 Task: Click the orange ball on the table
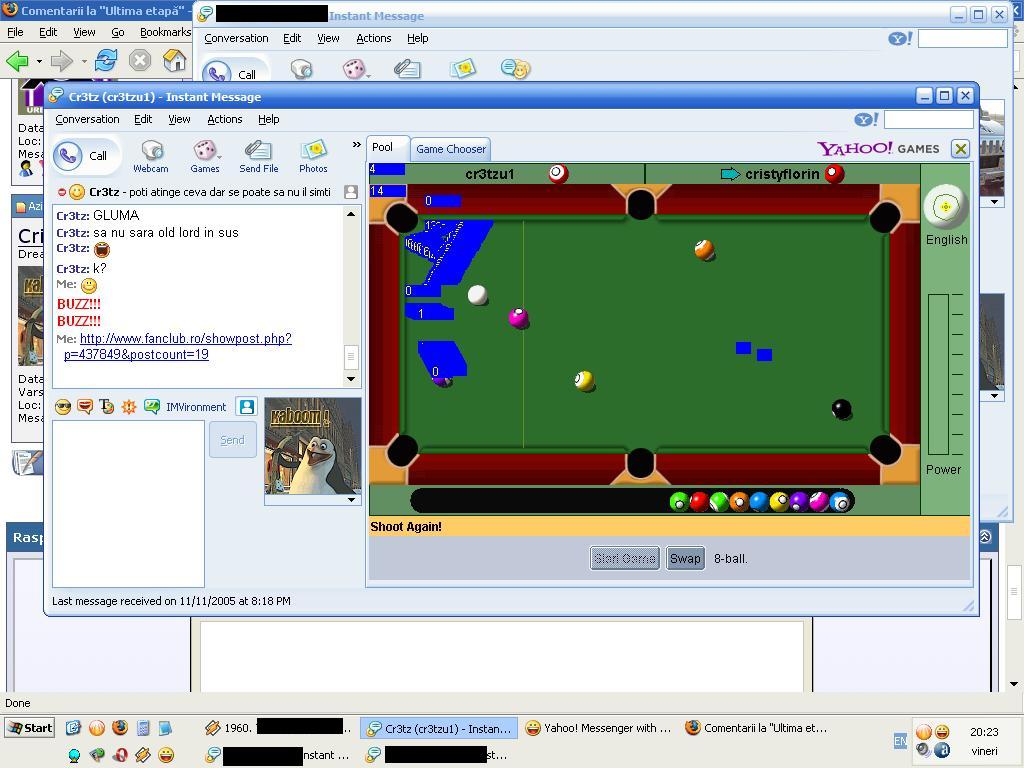tap(704, 249)
